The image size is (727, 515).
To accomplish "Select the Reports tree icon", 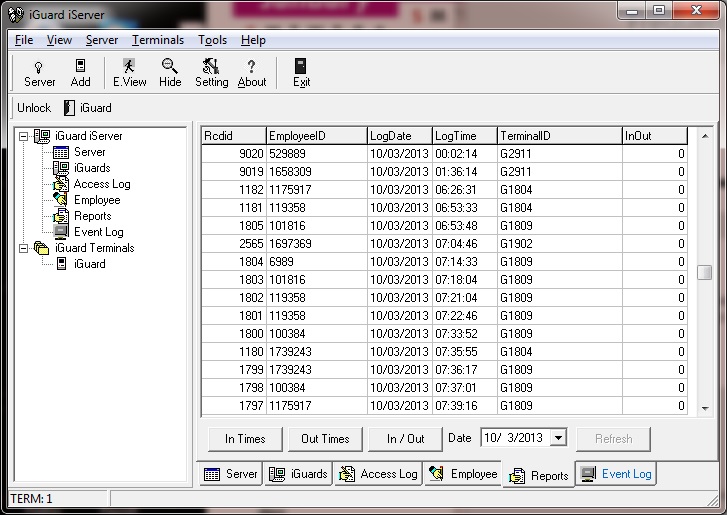I will click(61, 216).
